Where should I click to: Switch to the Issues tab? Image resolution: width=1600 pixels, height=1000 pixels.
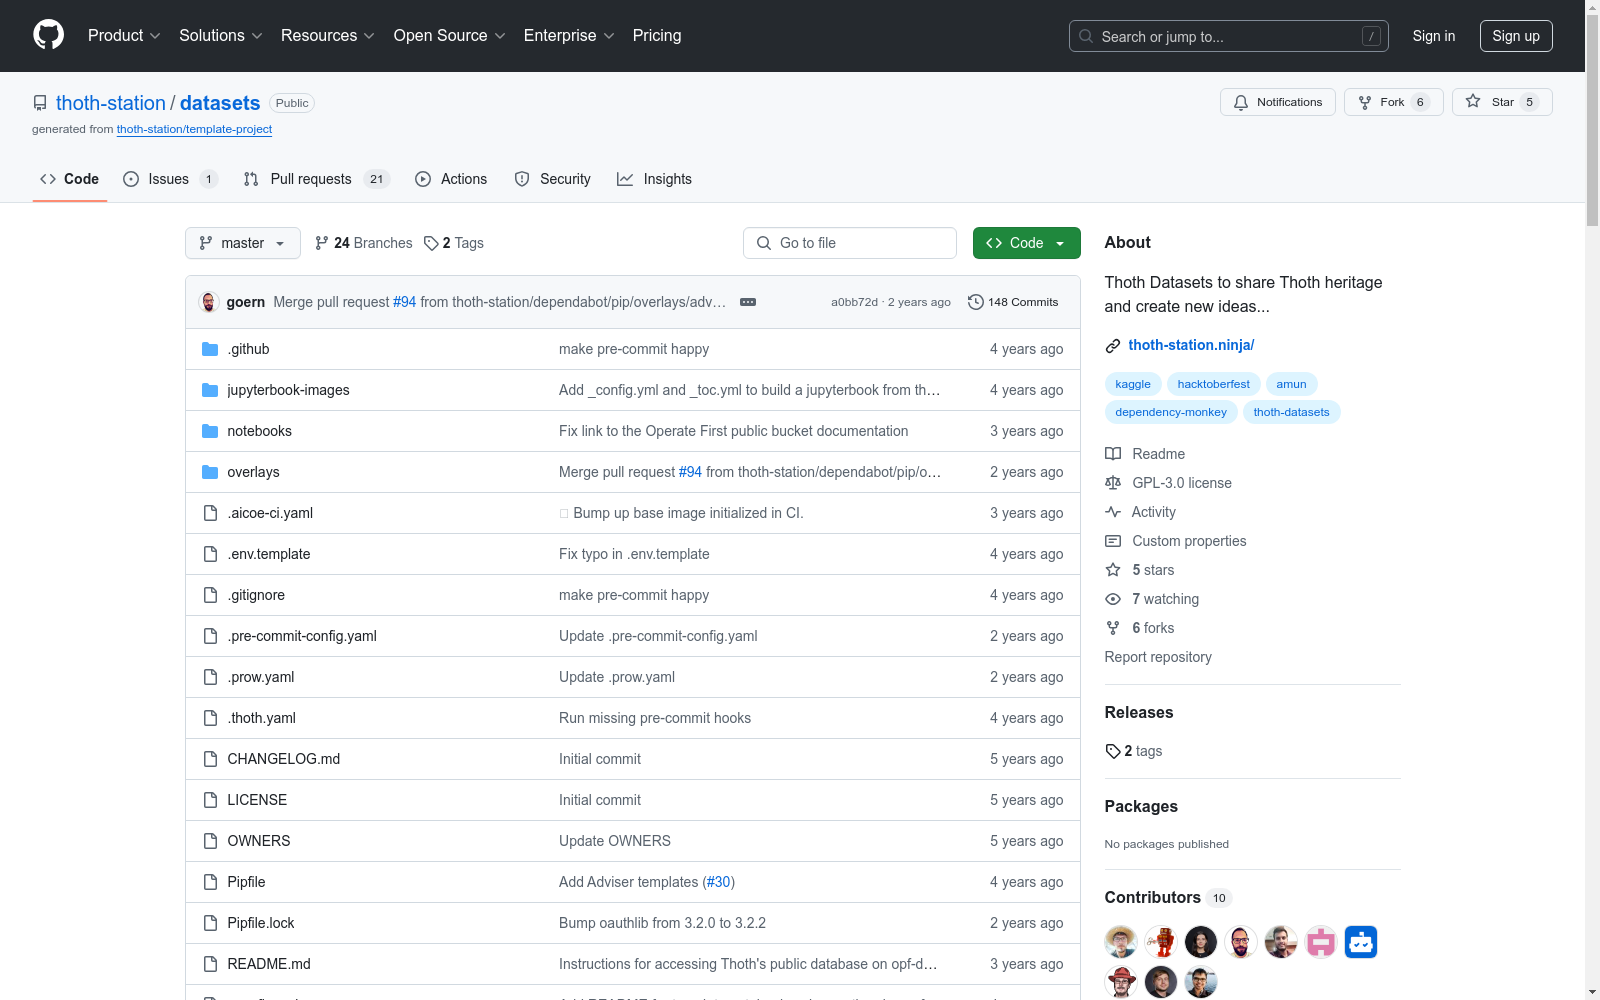pos(170,179)
